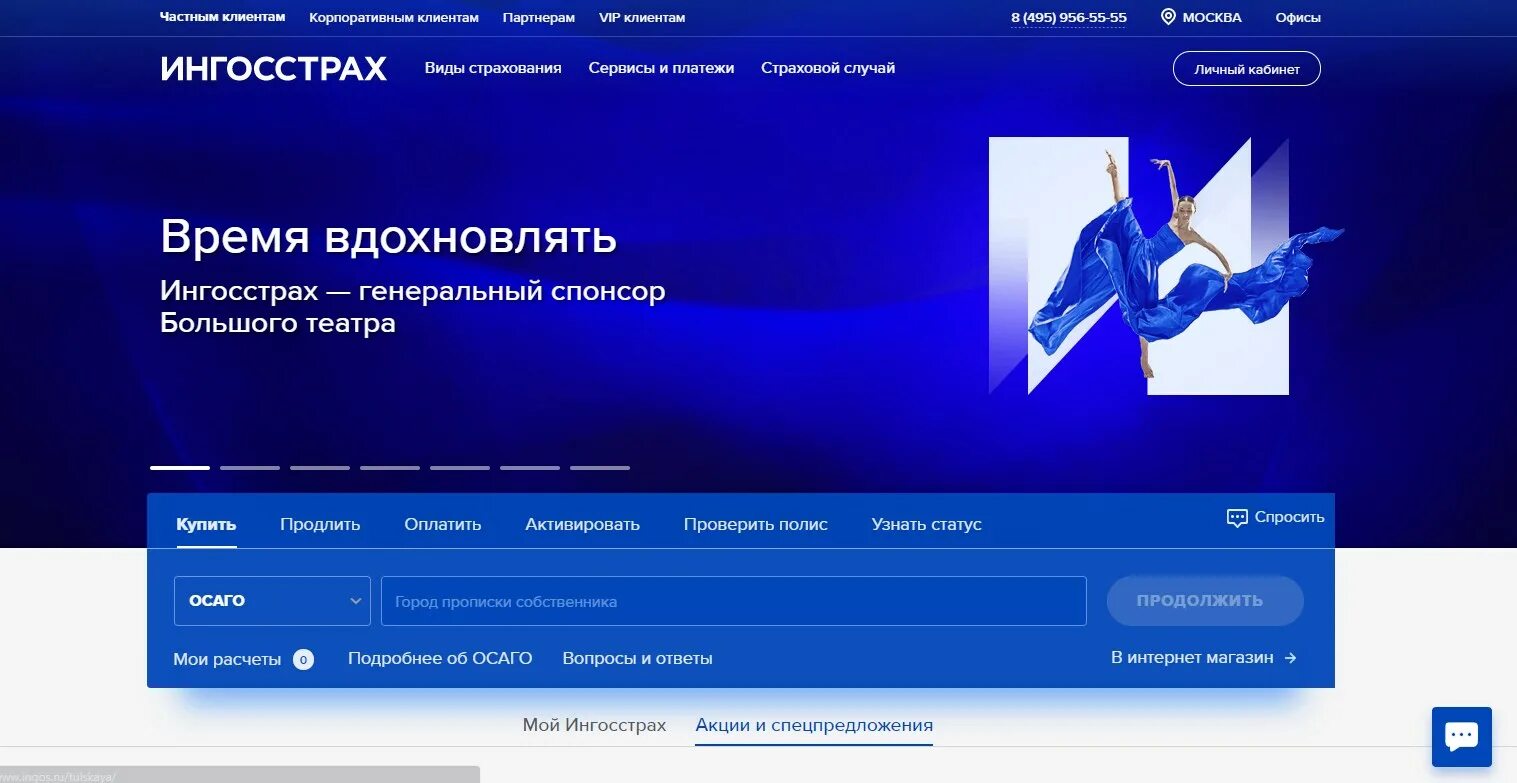Open Вопросы и ответы link

[x=638, y=658]
